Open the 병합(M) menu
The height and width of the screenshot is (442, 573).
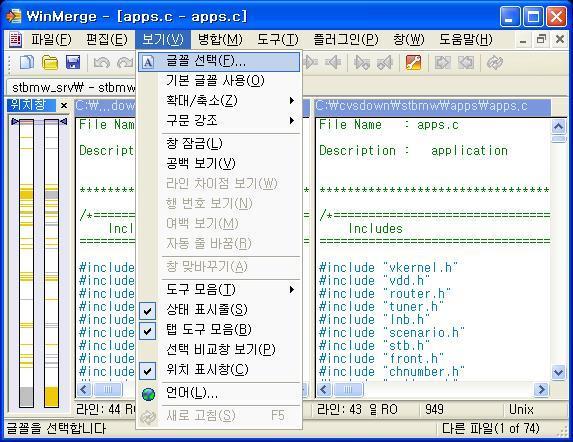220,39
